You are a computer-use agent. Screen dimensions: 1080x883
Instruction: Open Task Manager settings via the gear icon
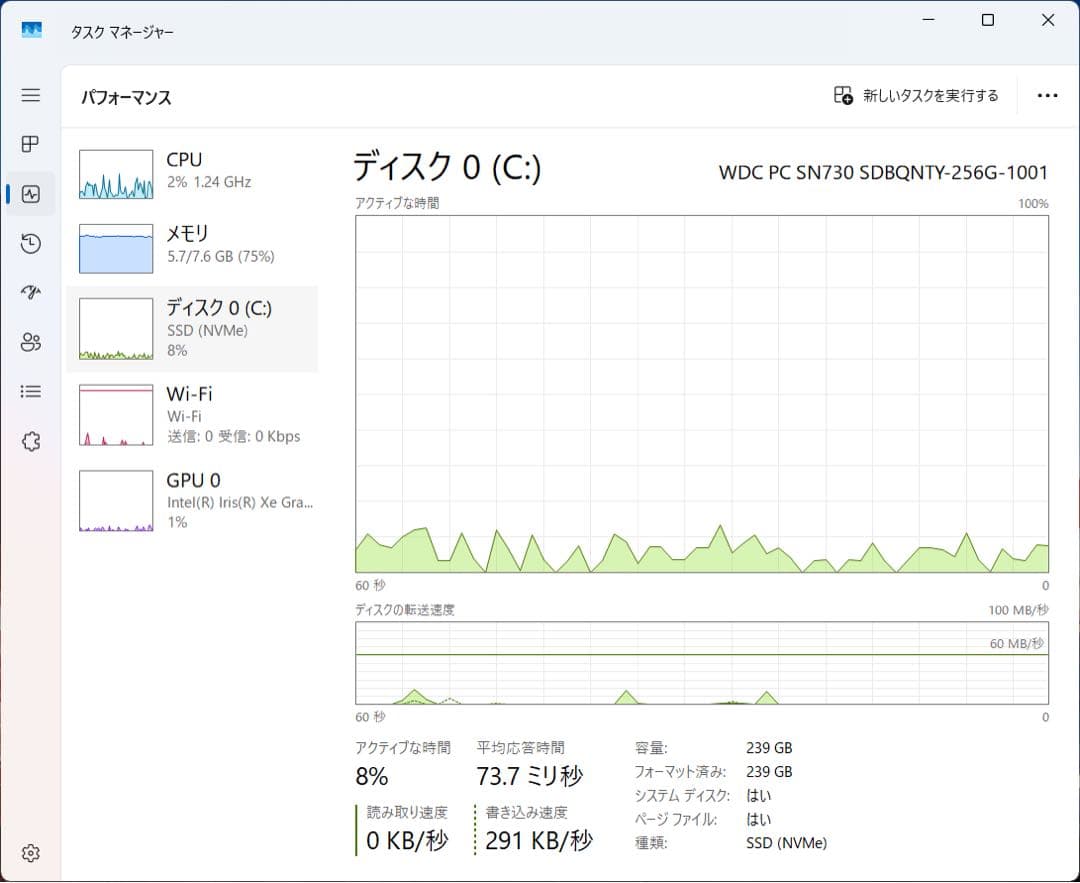(30, 852)
